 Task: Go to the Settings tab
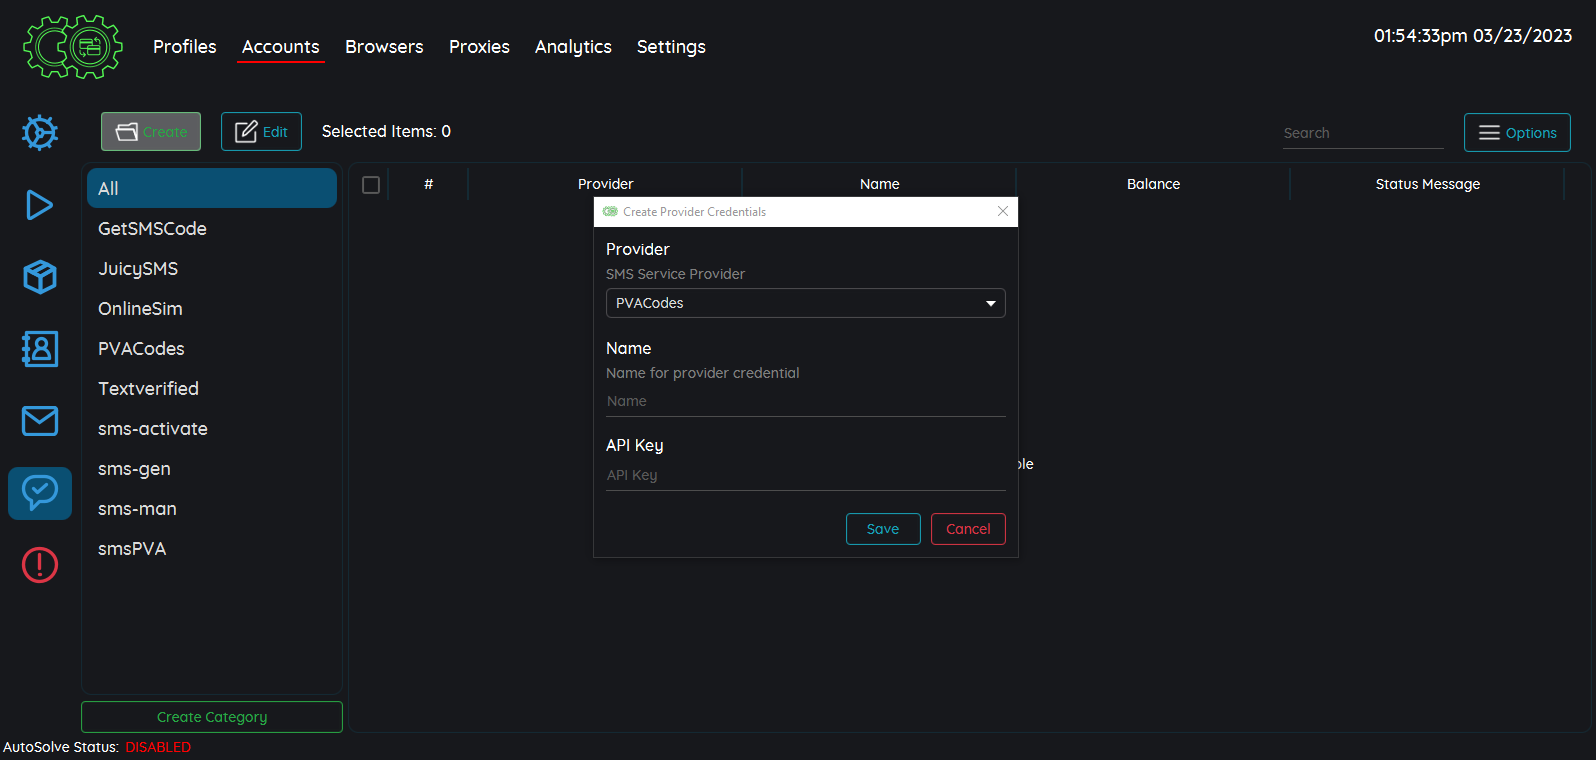[x=671, y=47]
